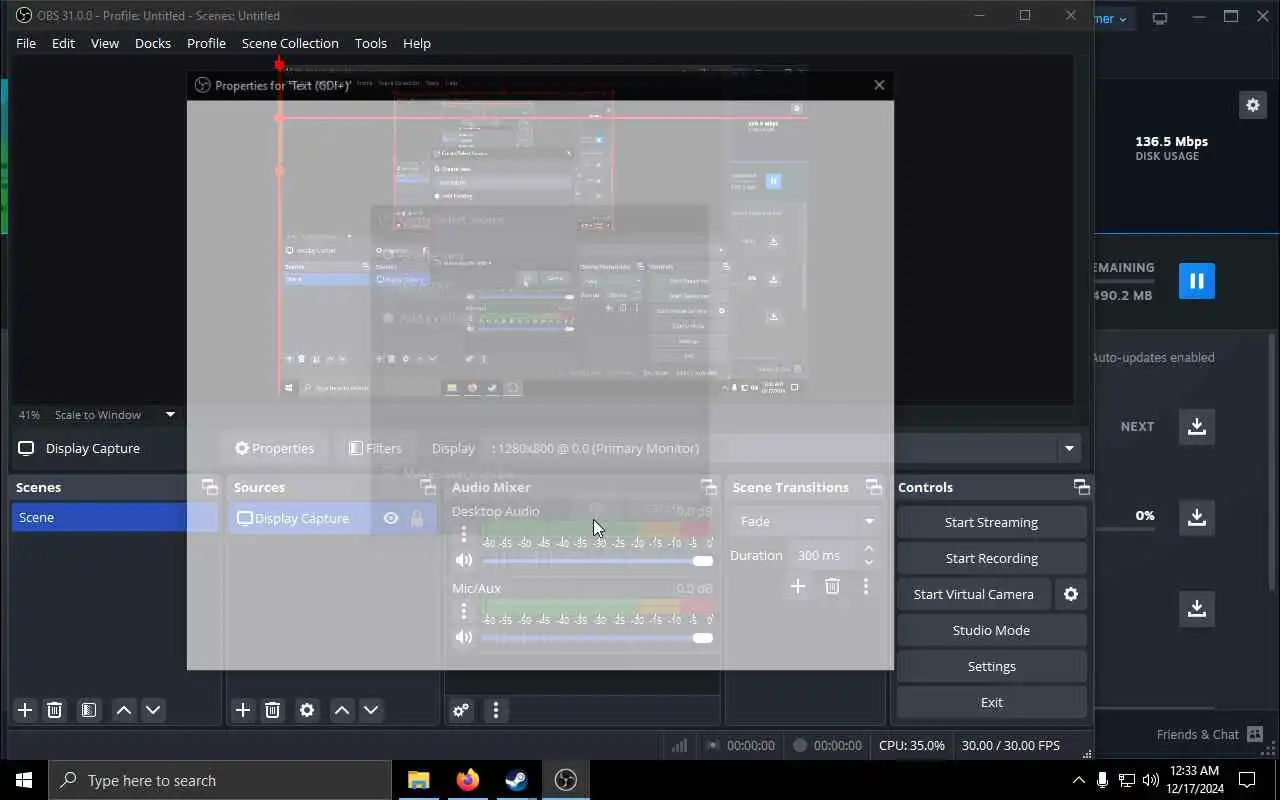Click the connection status icon in the status bar

[x=679, y=745]
